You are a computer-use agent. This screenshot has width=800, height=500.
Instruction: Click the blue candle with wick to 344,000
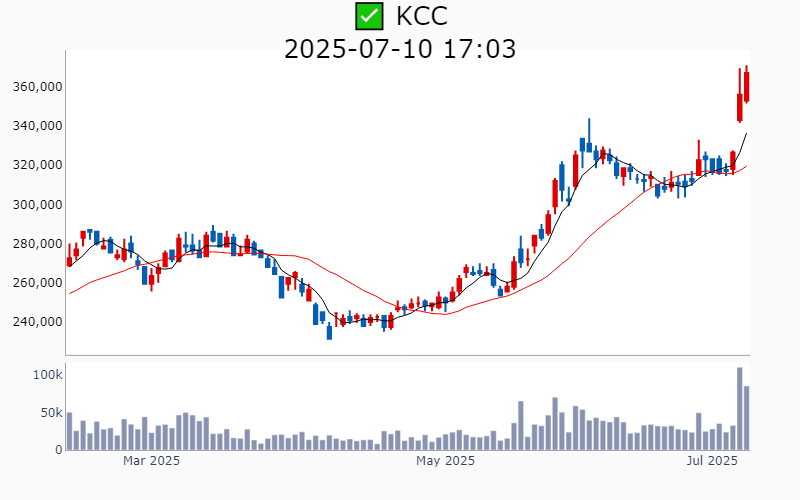coord(589,136)
